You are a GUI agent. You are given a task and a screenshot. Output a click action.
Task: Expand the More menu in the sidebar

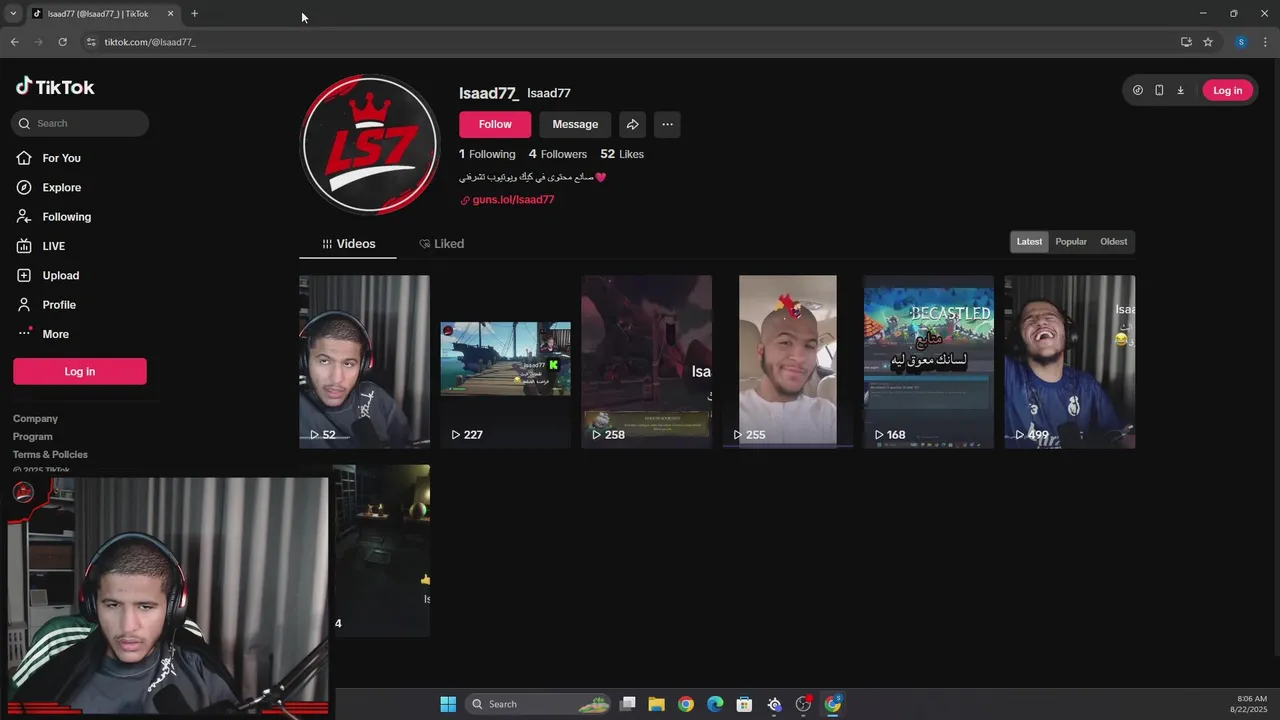pyautogui.click(x=55, y=334)
